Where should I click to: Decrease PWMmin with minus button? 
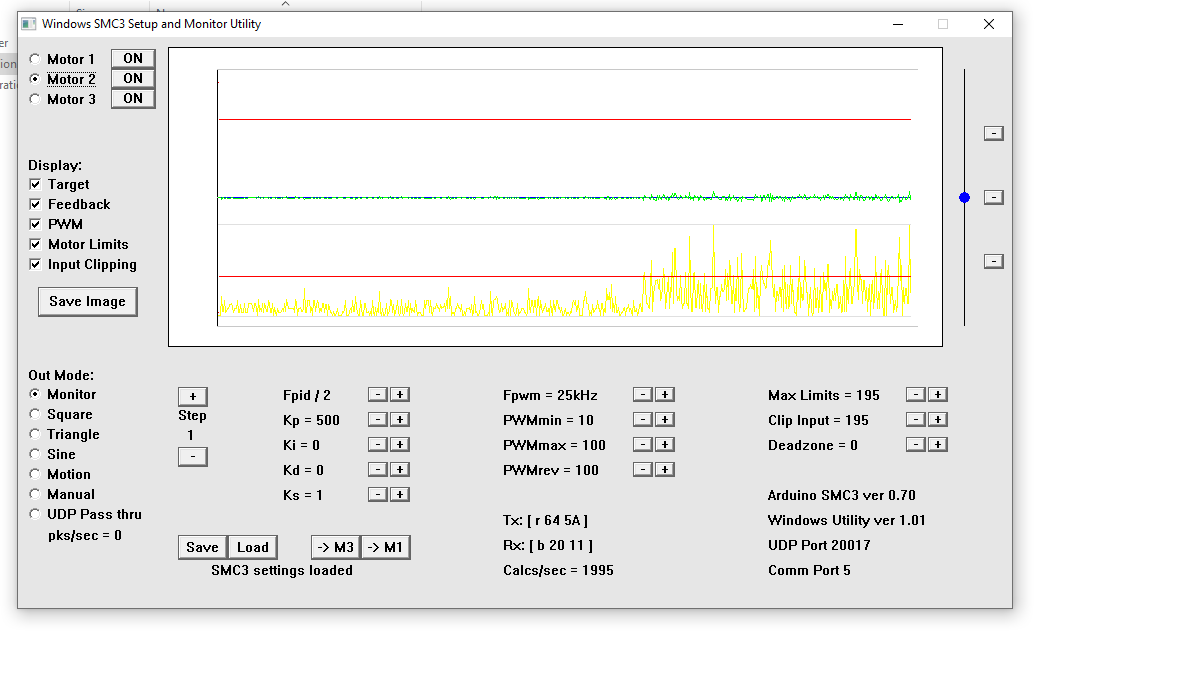point(643,419)
